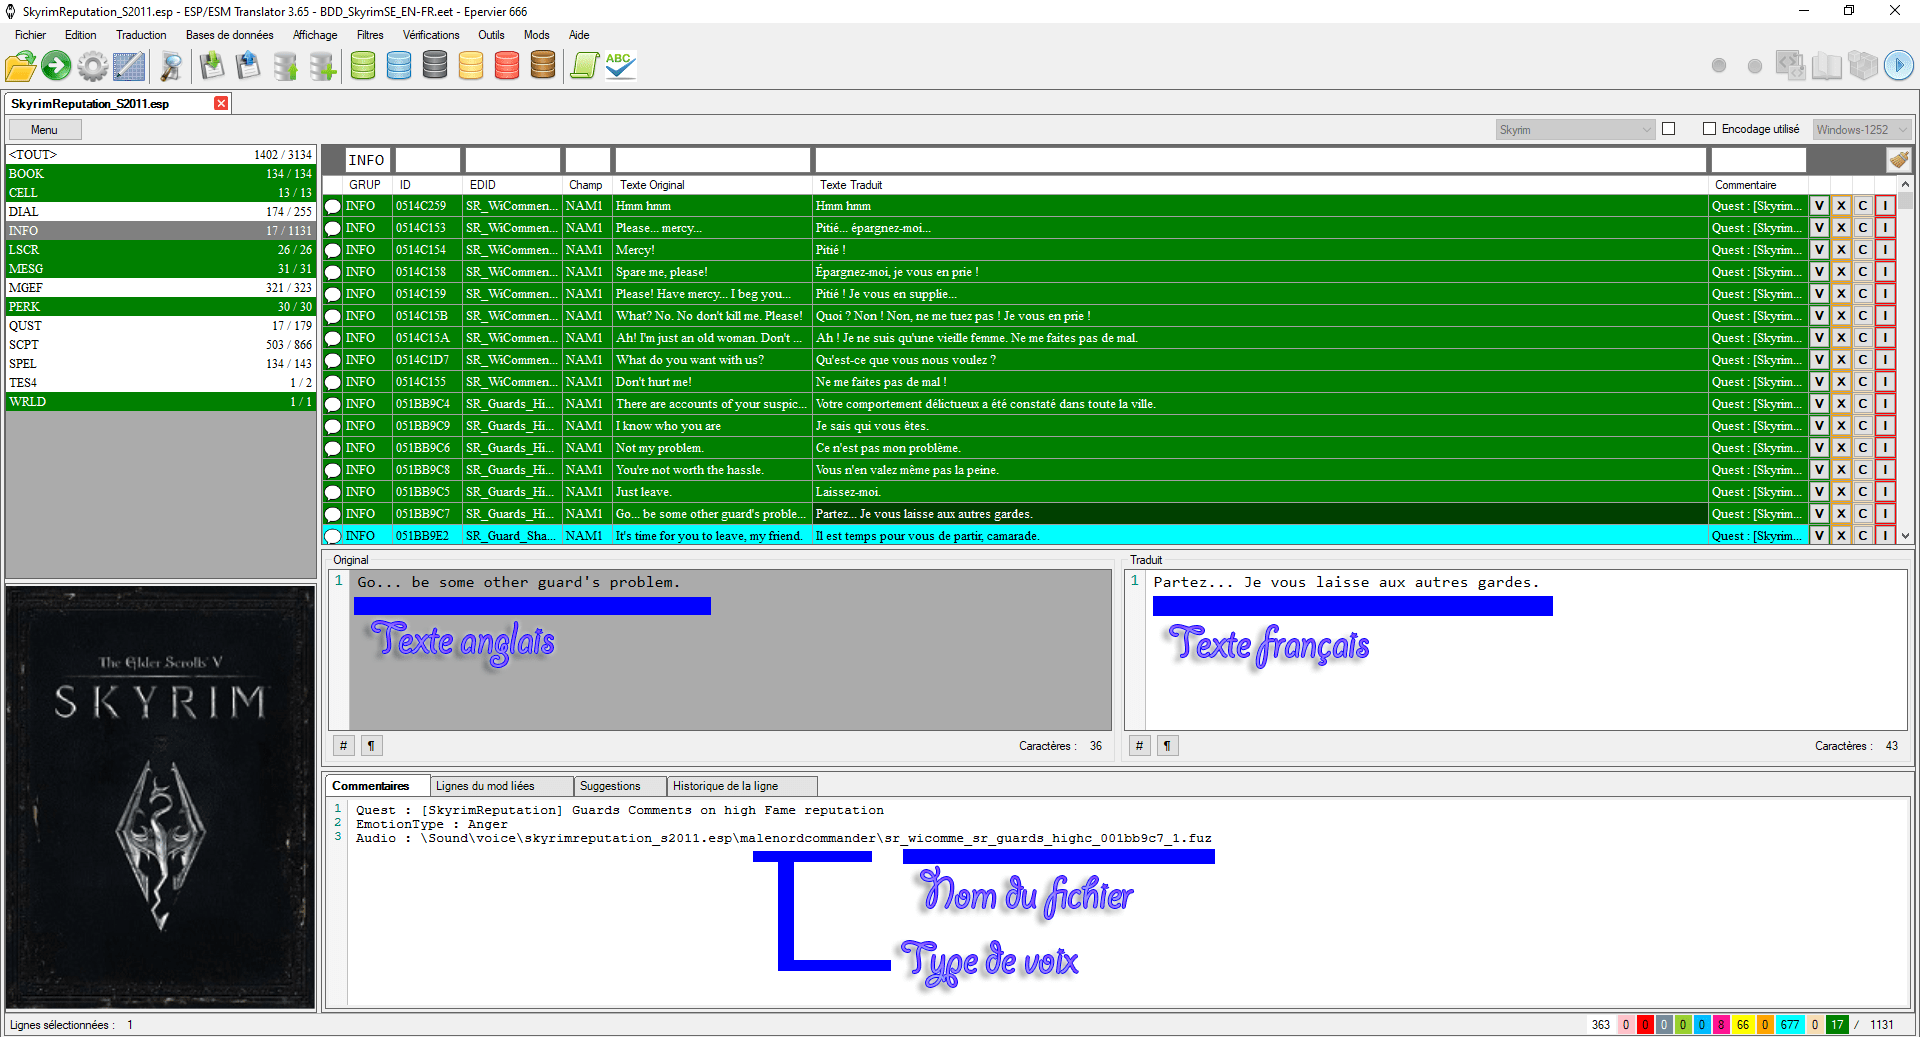The image size is (1920, 1037).
Task: Click the magnifier search toolbar icon
Action: click(171, 67)
